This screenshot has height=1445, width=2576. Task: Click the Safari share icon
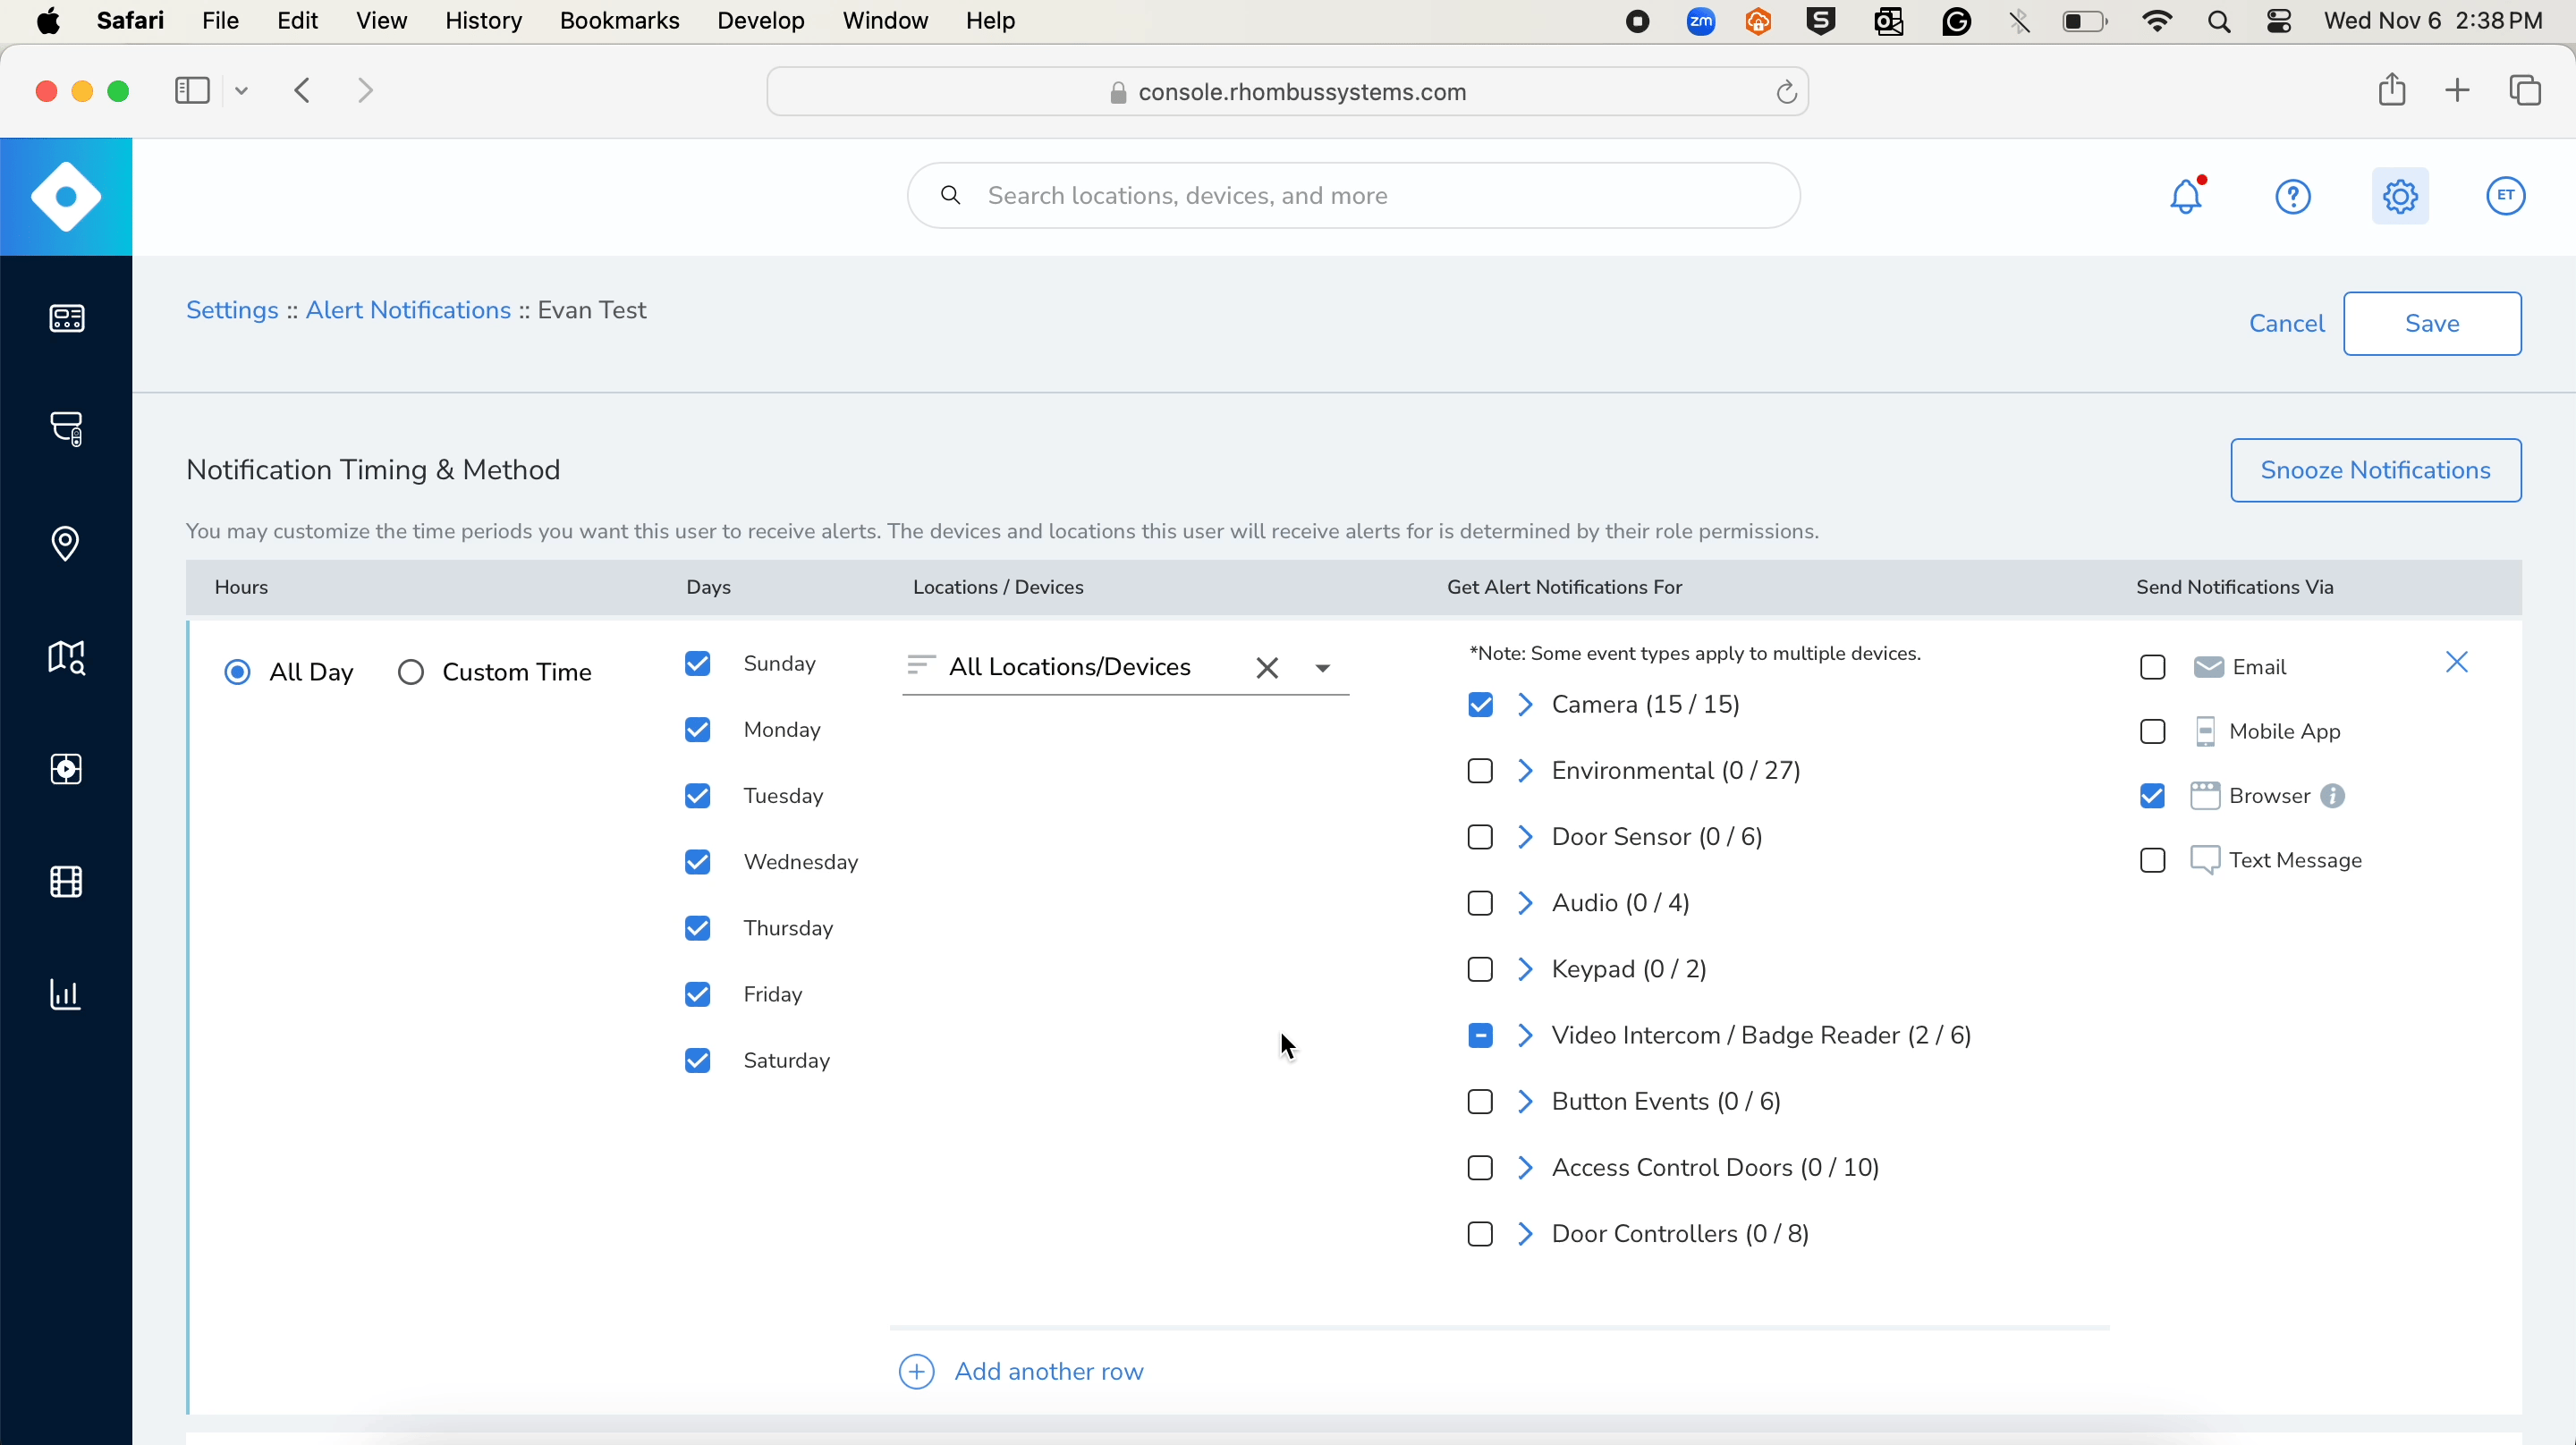[2392, 90]
